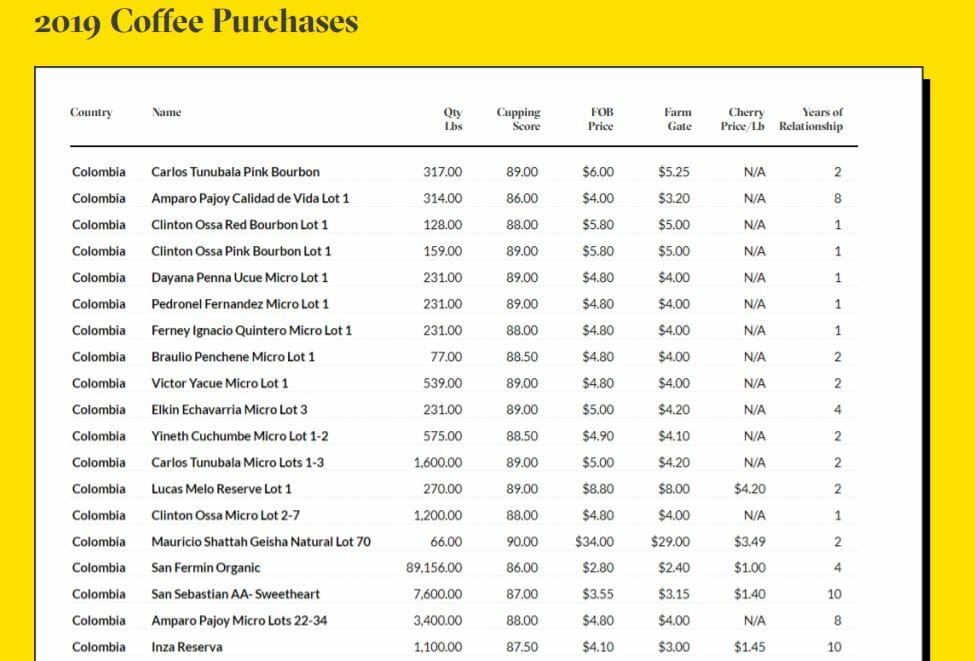This screenshot has width=975, height=661.
Task: Click the Farm Gate column header
Action: pyautogui.click(x=679, y=120)
